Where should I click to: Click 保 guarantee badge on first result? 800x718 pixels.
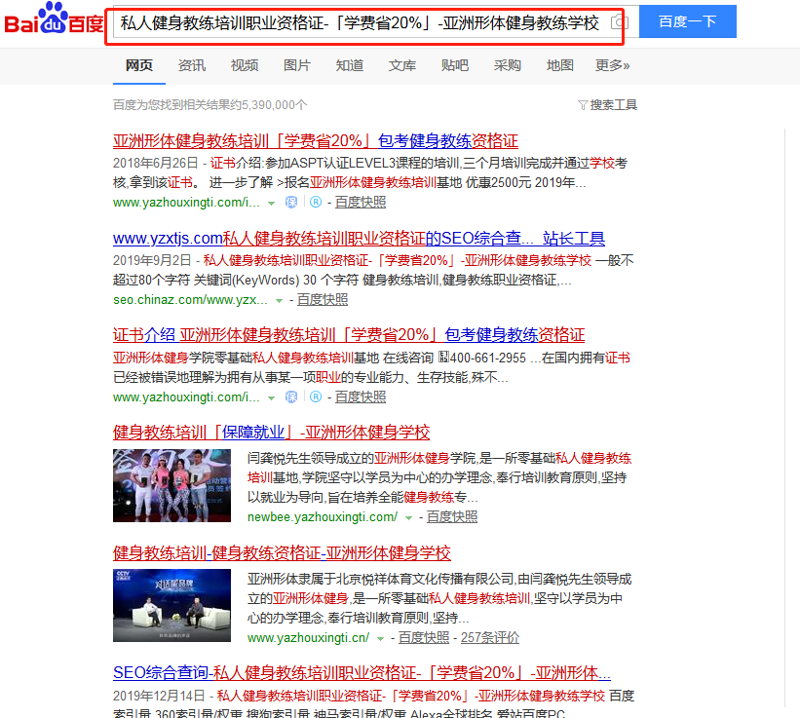click(x=291, y=202)
